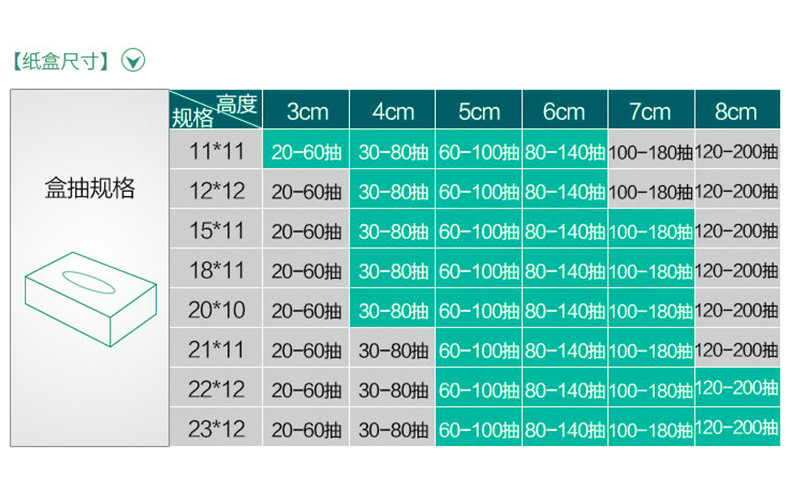790x478 pixels.
Task: Click the green 120-200抽 cell in 23*12 row
Action: pyautogui.click(x=736, y=429)
